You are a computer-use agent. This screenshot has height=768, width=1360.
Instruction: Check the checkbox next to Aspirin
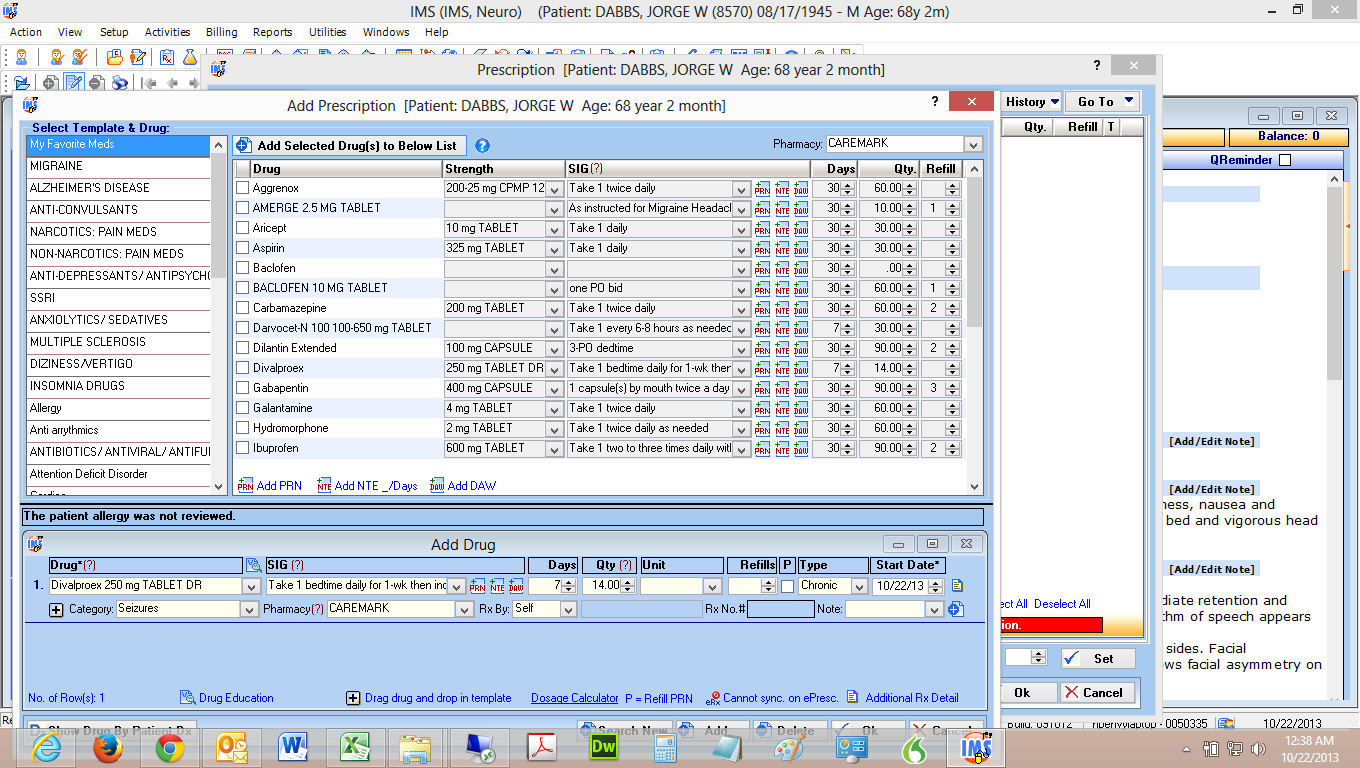241,248
